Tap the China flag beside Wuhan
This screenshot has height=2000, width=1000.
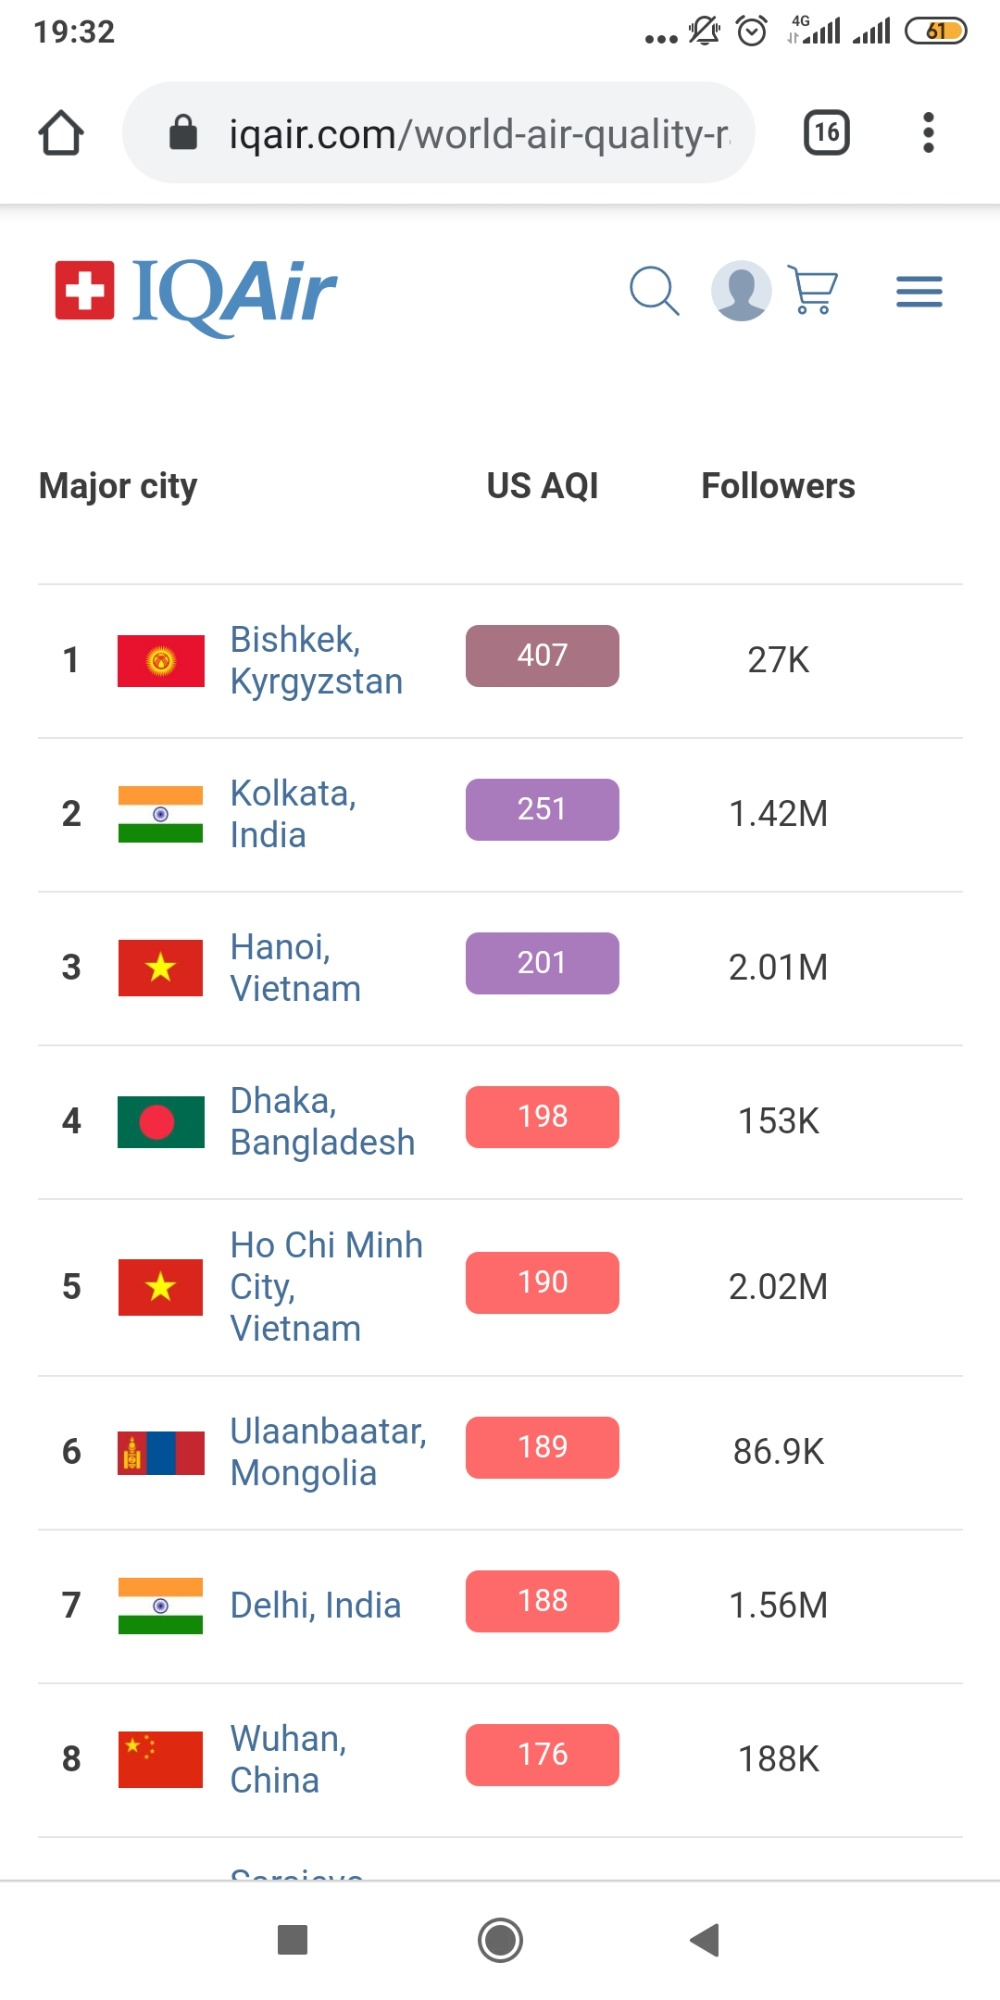(161, 1759)
